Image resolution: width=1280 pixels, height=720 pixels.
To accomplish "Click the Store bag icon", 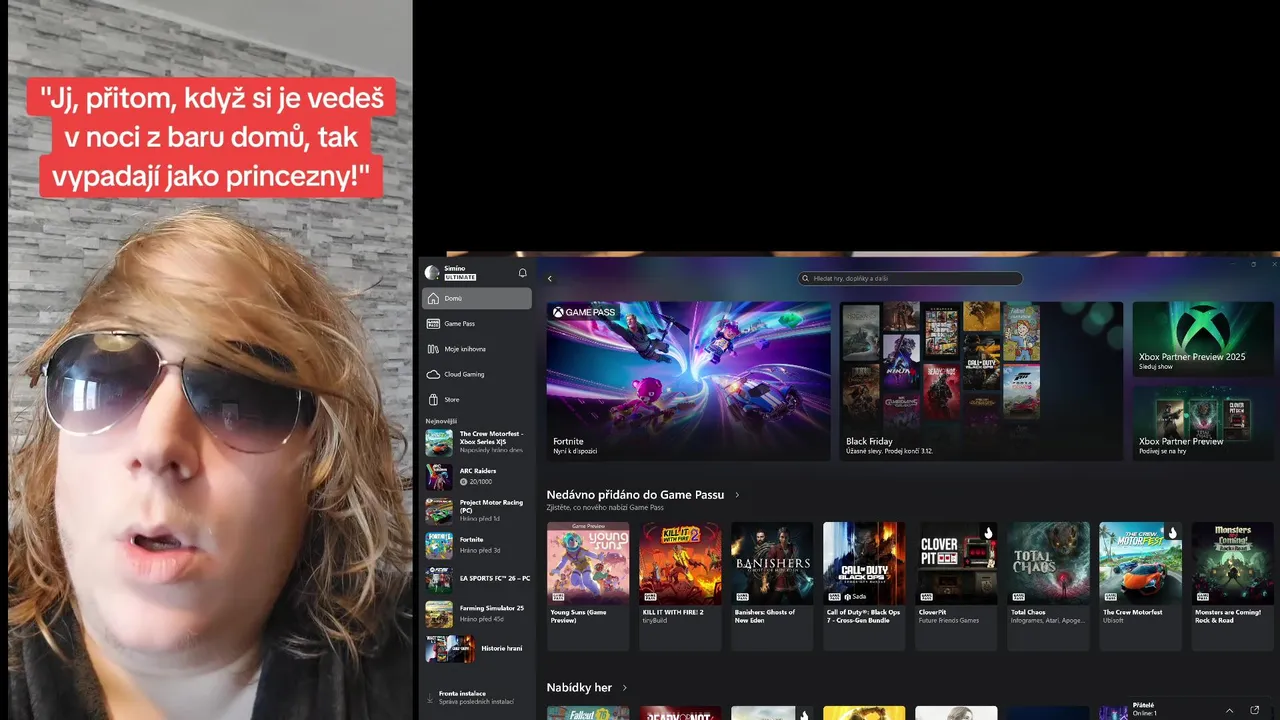I will click(x=433, y=399).
